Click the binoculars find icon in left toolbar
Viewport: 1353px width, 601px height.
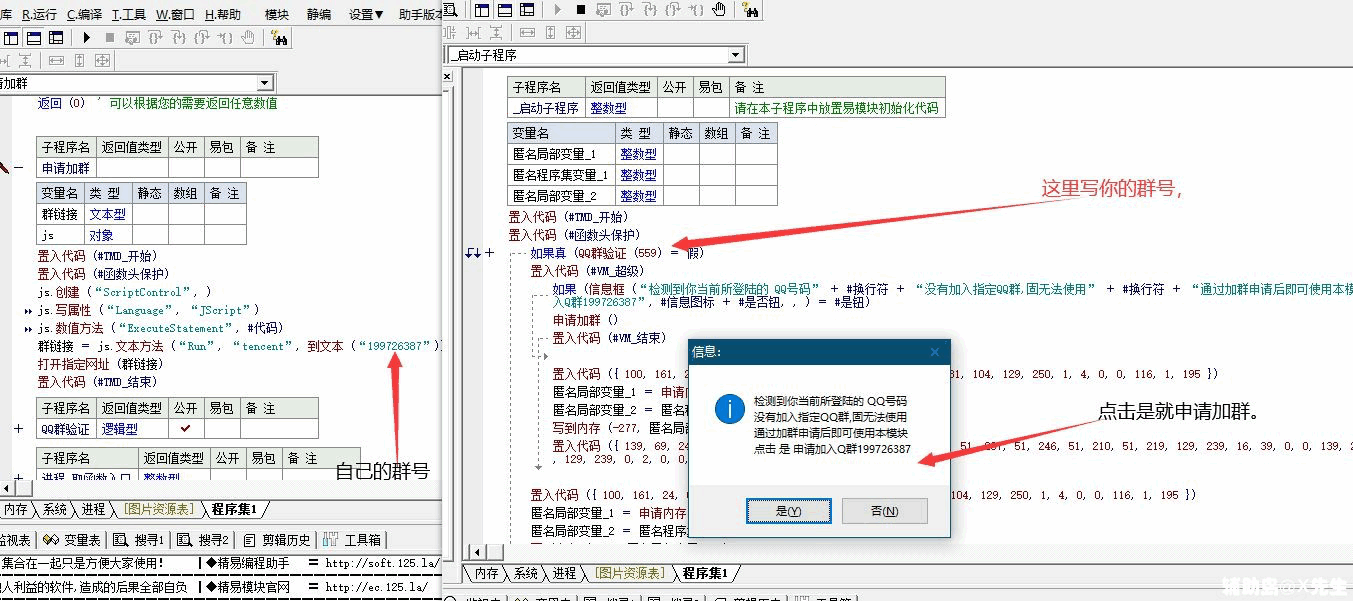coord(279,38)
